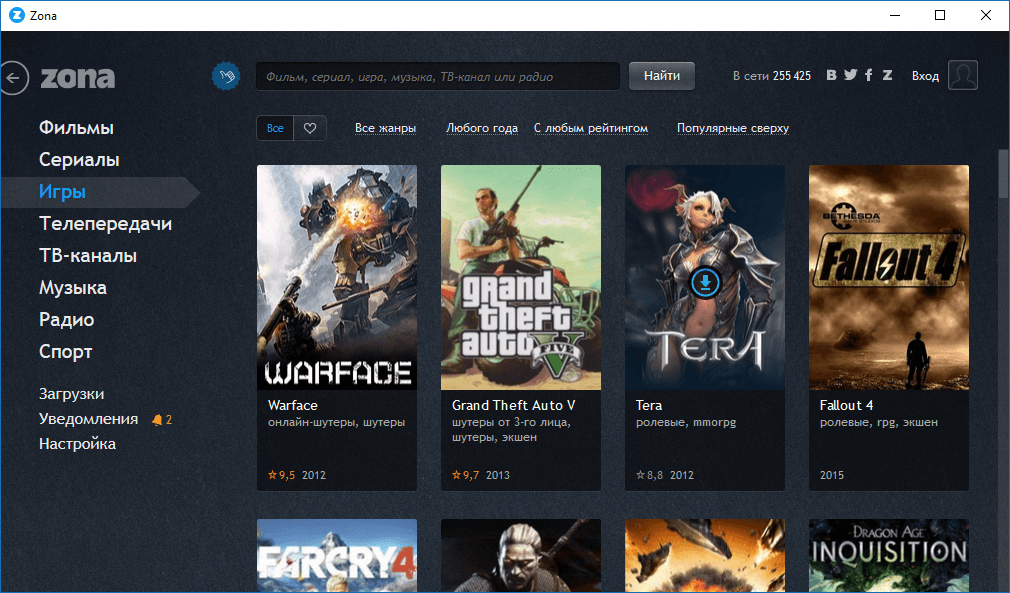Image resolution: width=1010 pixels, height=593 pixels.
Task: Click 'ролевые, mmorpg' genre text
Action: point(685,422)
